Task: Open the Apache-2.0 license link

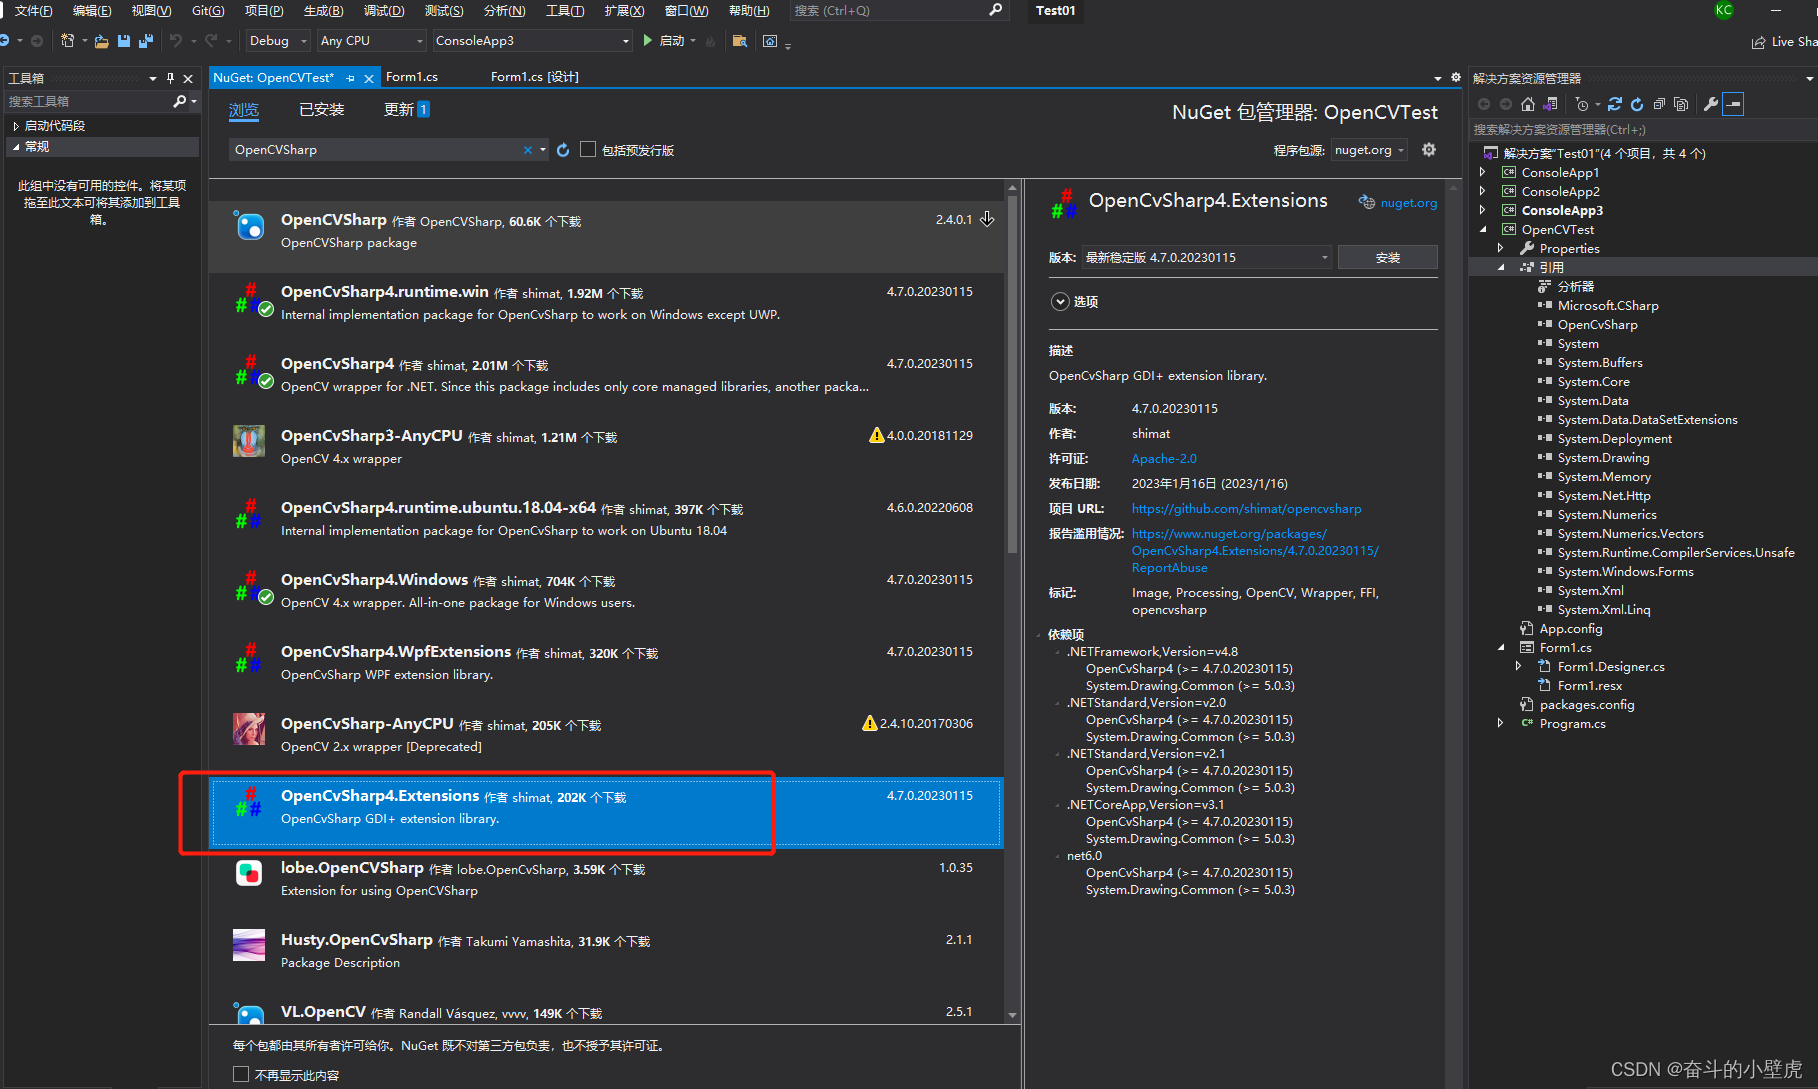Action: coord(1164,458)
